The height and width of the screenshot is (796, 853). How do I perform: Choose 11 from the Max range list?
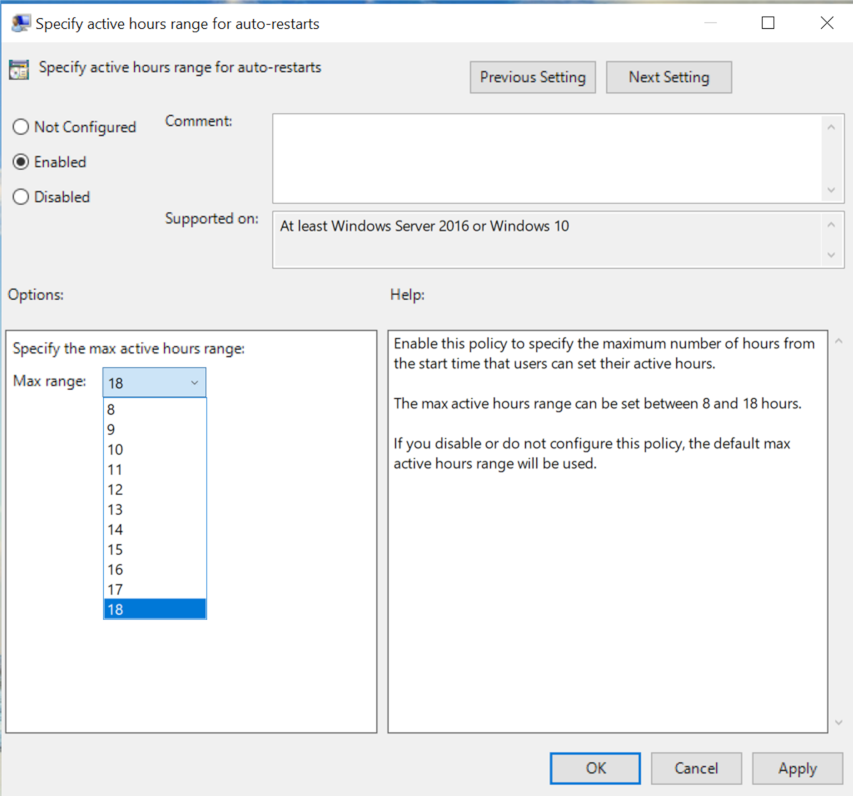tap(154, 470)
